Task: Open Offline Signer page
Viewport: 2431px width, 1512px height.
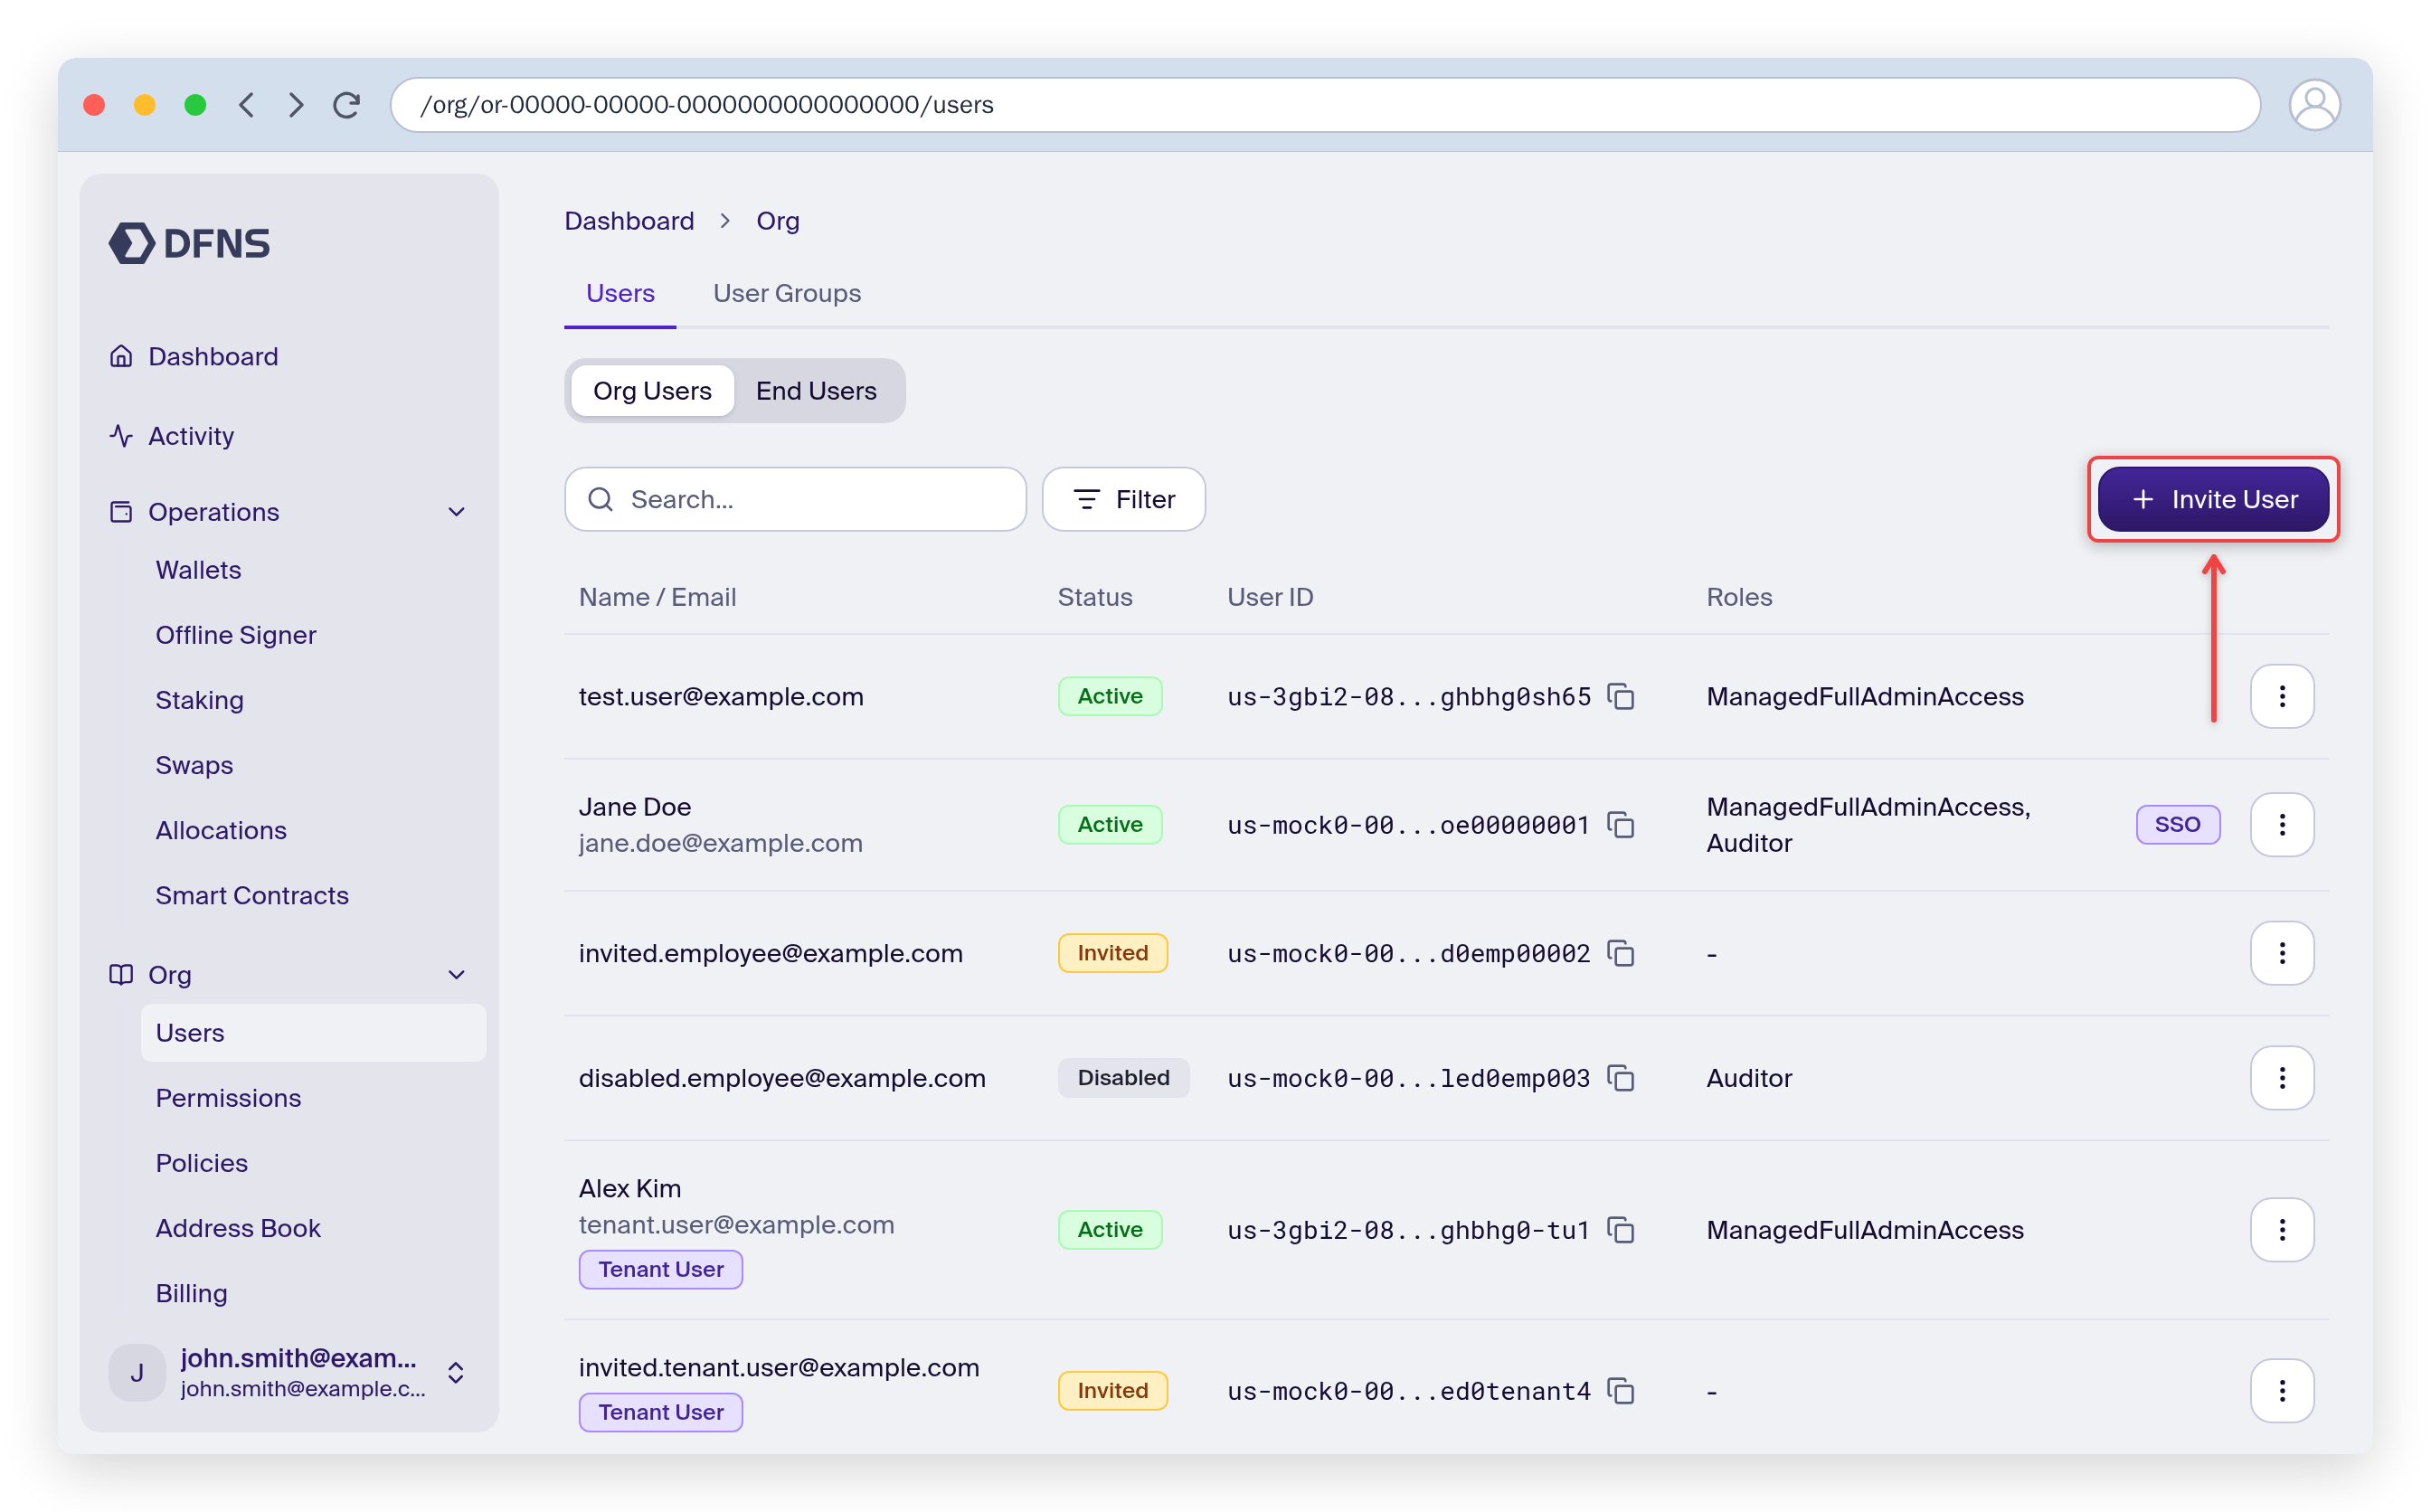Action: (235, 635)
